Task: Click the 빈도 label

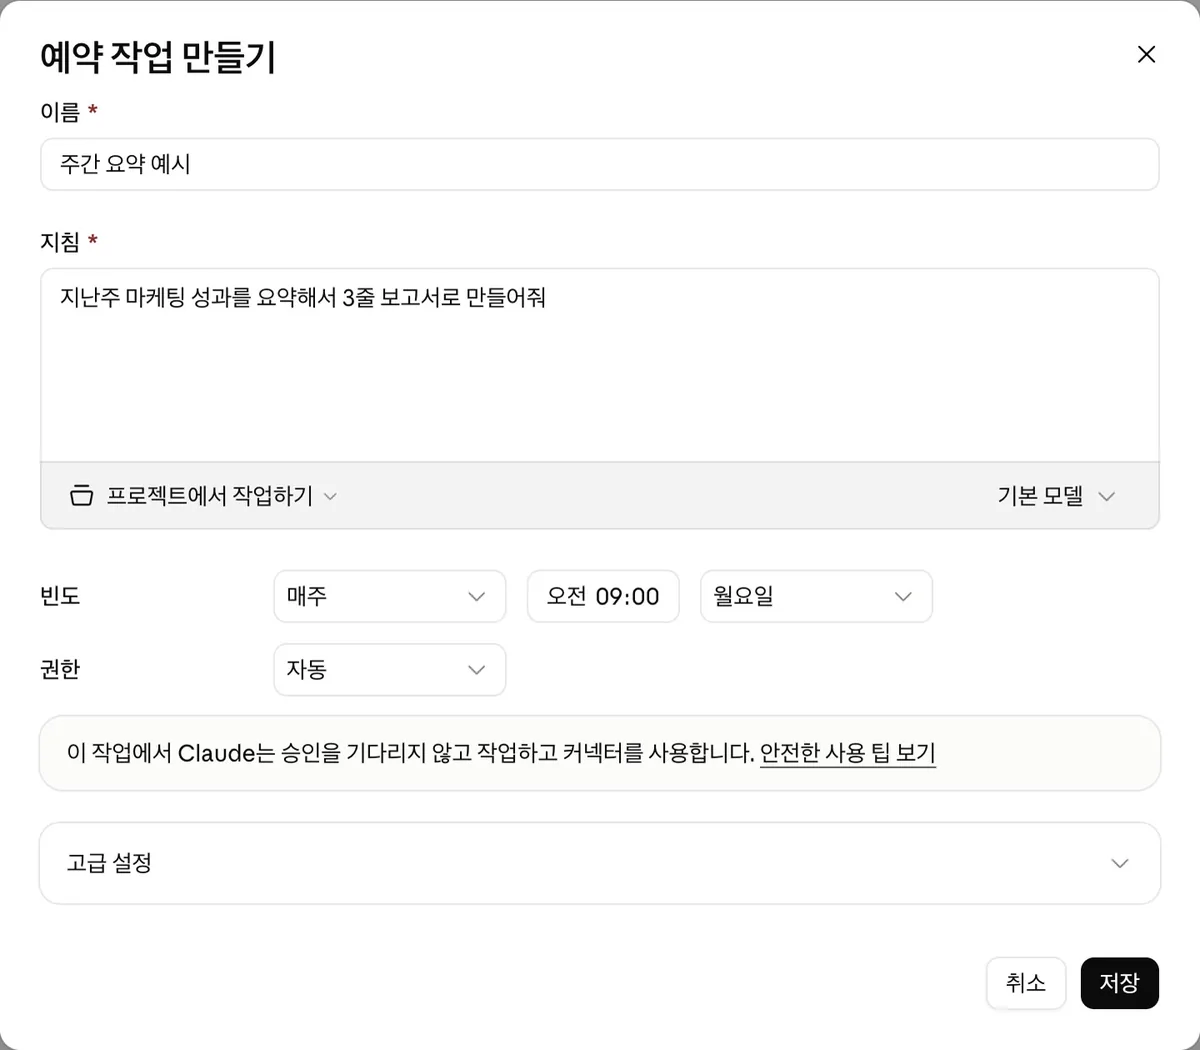Action: [60, 596]
